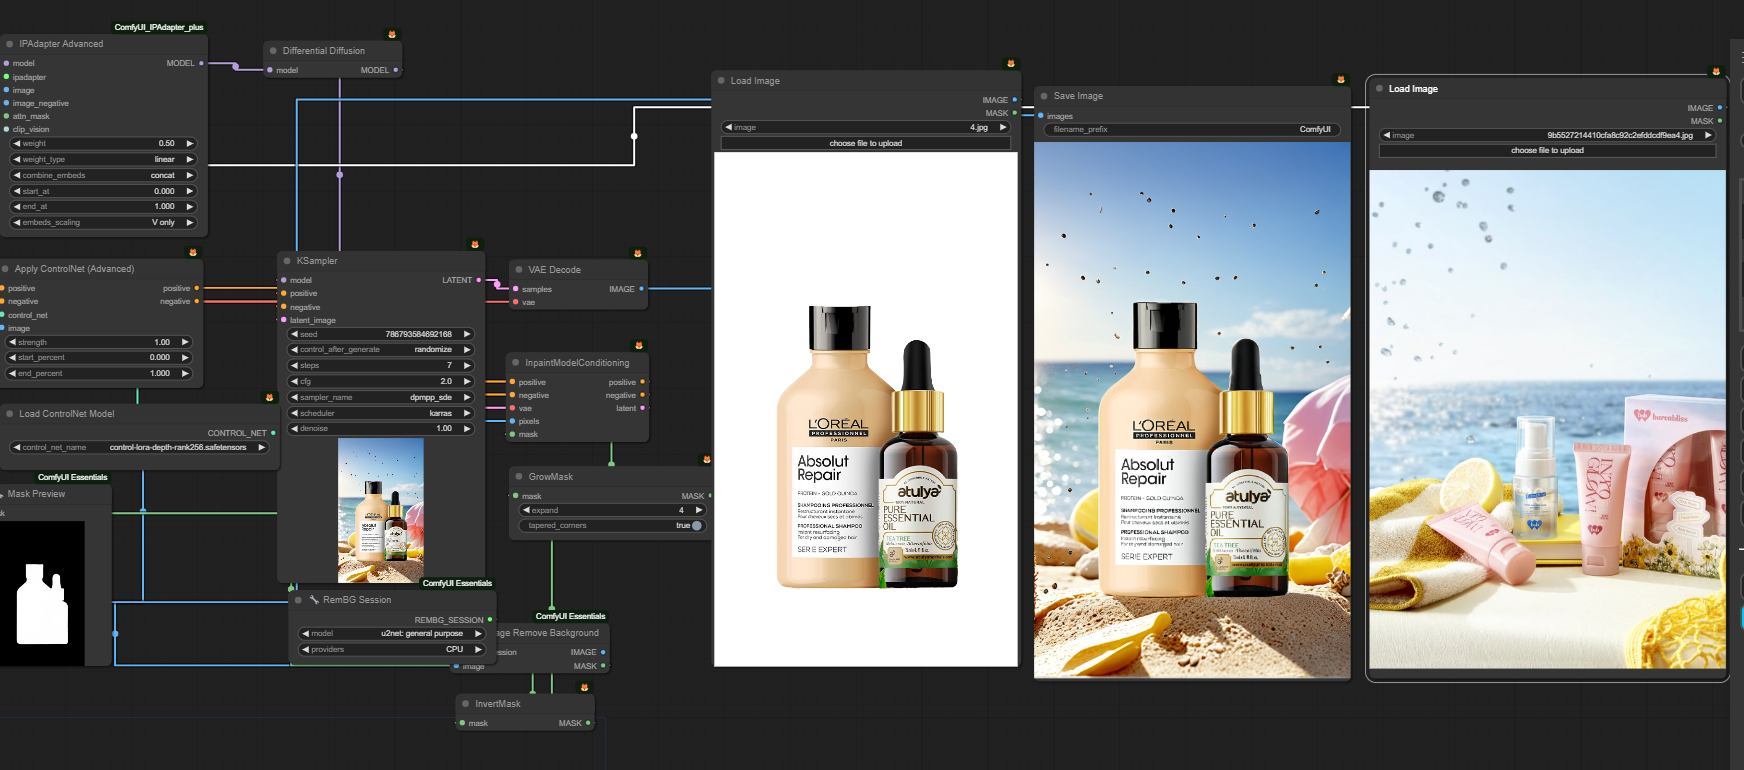This screenshot has height=770, width=1744.
Task: Click the KSampler denoise value slider
Action: pyautogui.click(x=380, y=429)
